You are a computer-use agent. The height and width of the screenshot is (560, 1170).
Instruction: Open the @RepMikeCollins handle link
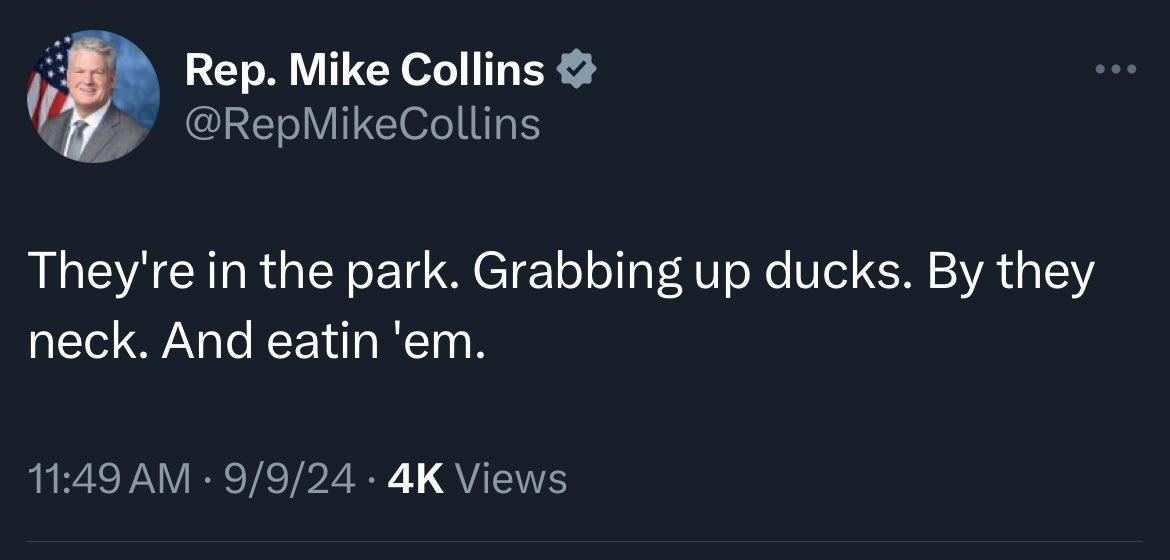pyautogui.click(x=362, y=124)
